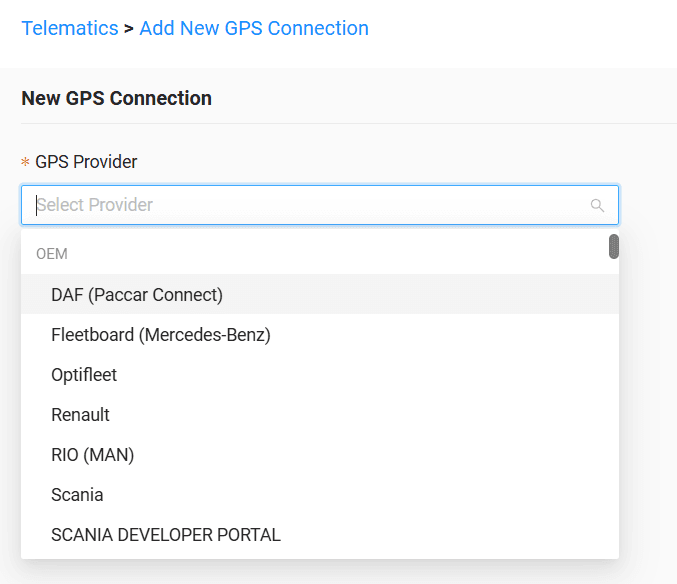Click the New GPS Connection section heading

click(x=116, y=98)
